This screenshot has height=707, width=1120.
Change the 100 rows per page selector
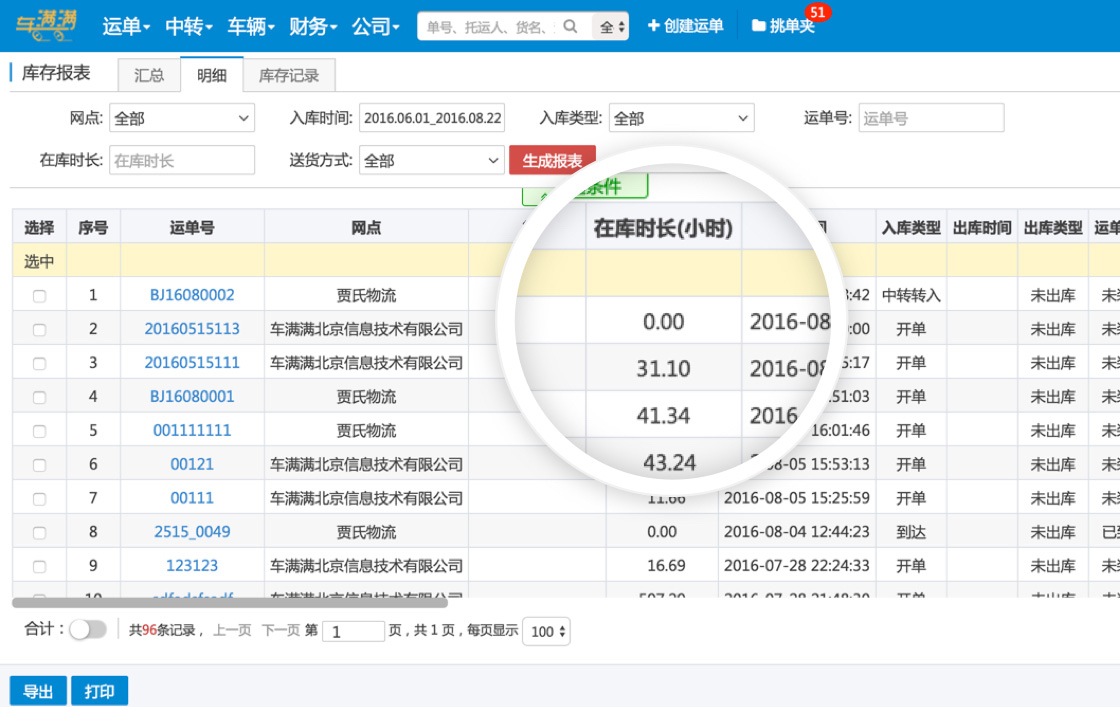coord(547,631)
